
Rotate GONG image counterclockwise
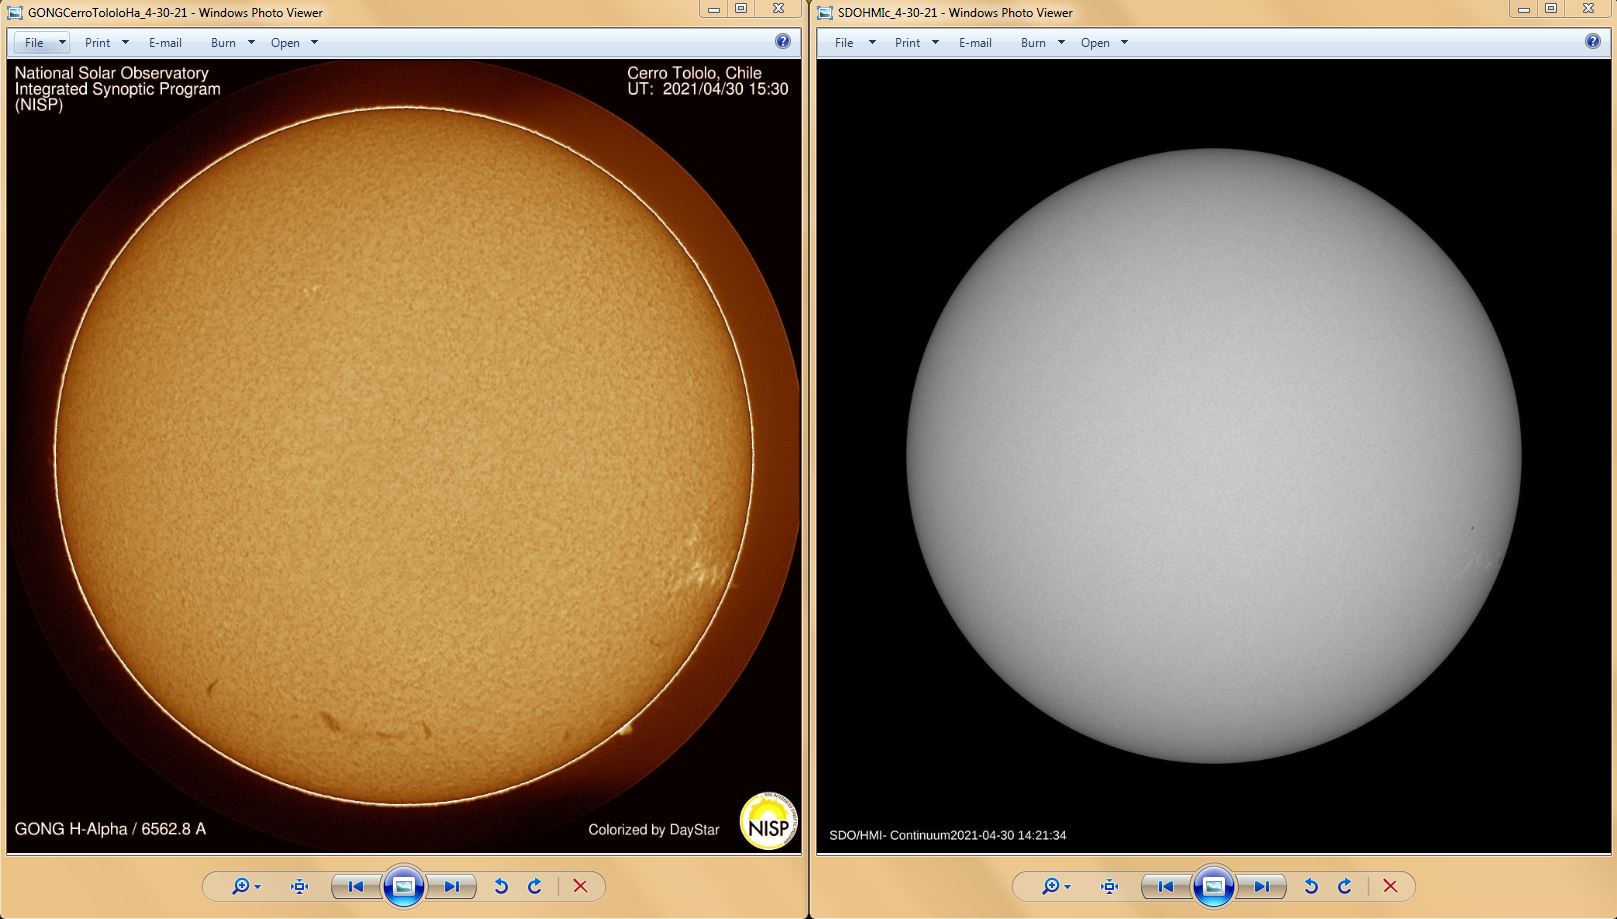coord(501,886)
